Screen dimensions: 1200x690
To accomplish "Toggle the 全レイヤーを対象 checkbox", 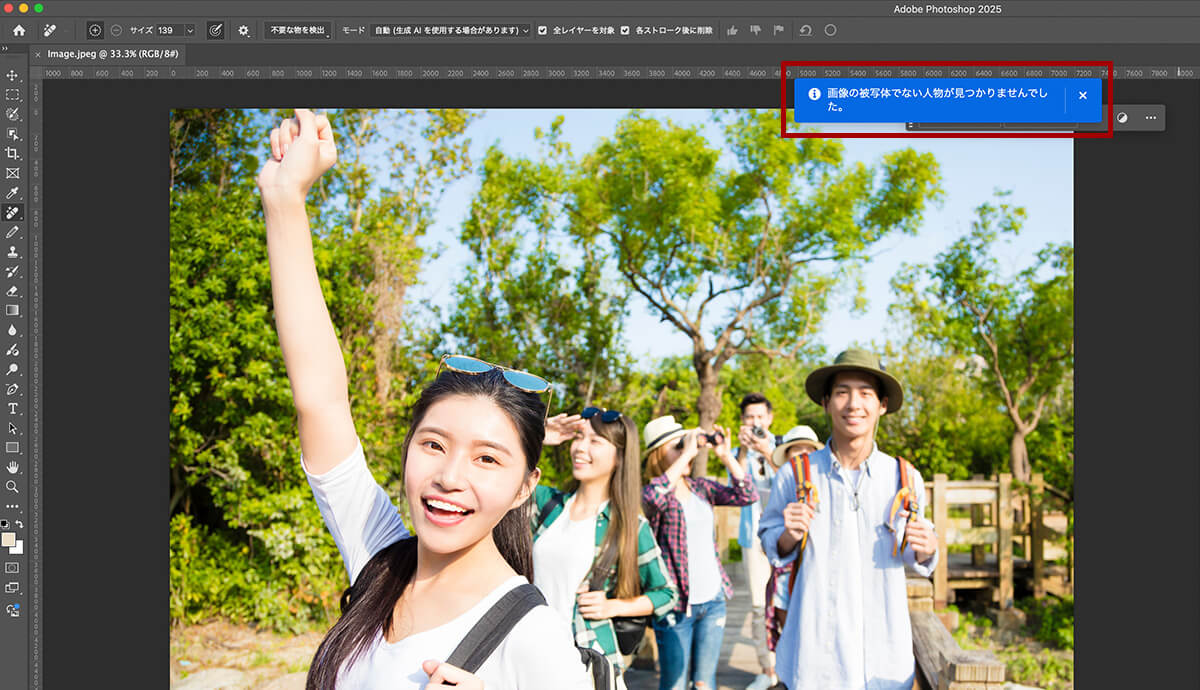I will (543, 30).
